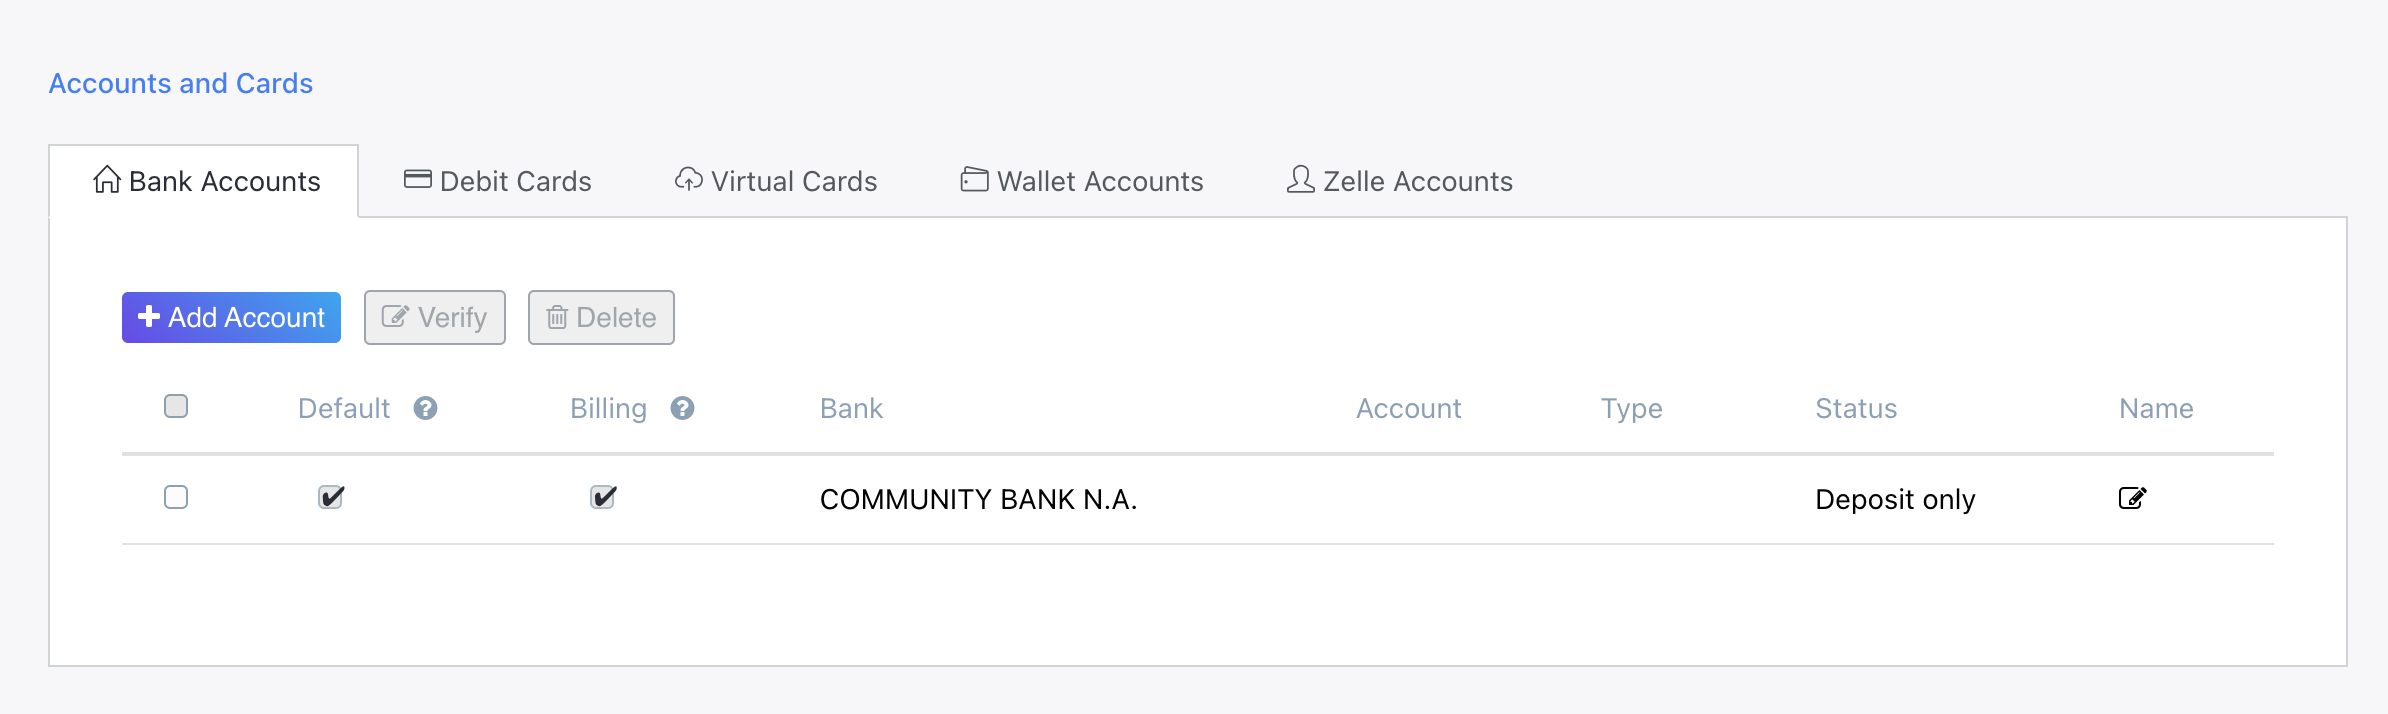2388x714 pixels.
Task: Toggle the Billing checkmark for Community Bank
Action: click(x=603, y=497)
